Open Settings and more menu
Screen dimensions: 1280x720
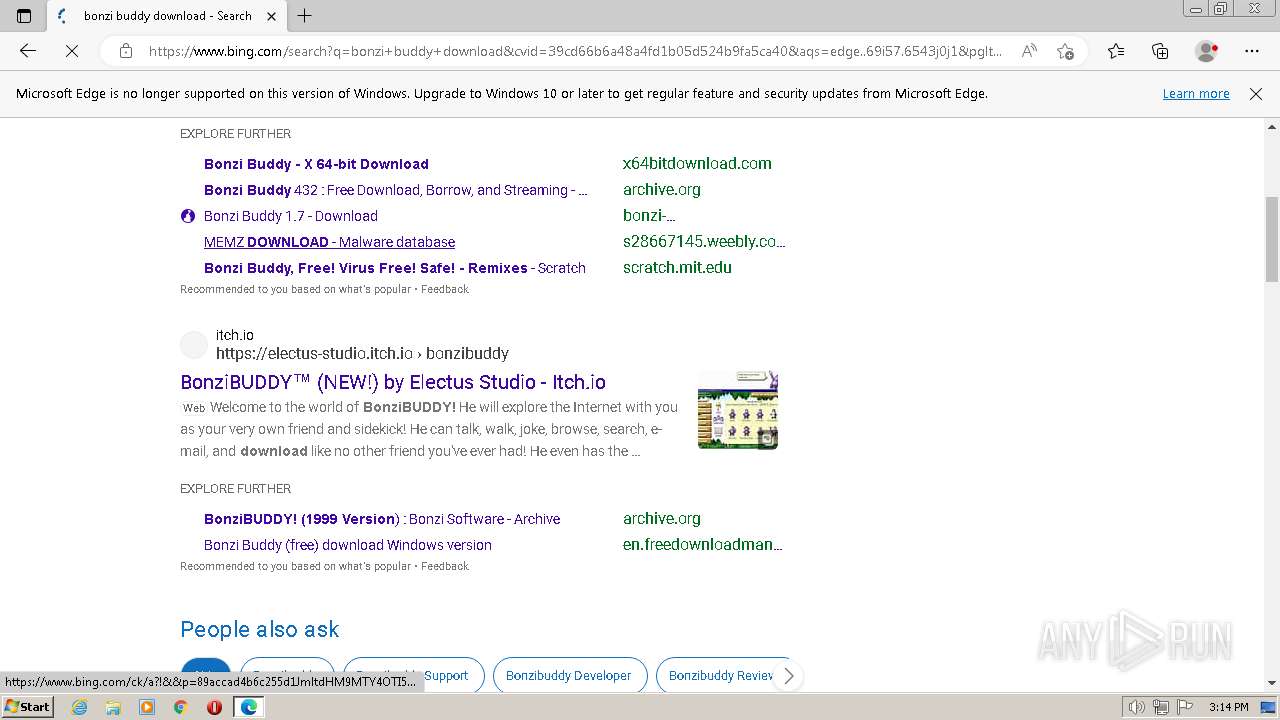click(x=1252, y=51)
